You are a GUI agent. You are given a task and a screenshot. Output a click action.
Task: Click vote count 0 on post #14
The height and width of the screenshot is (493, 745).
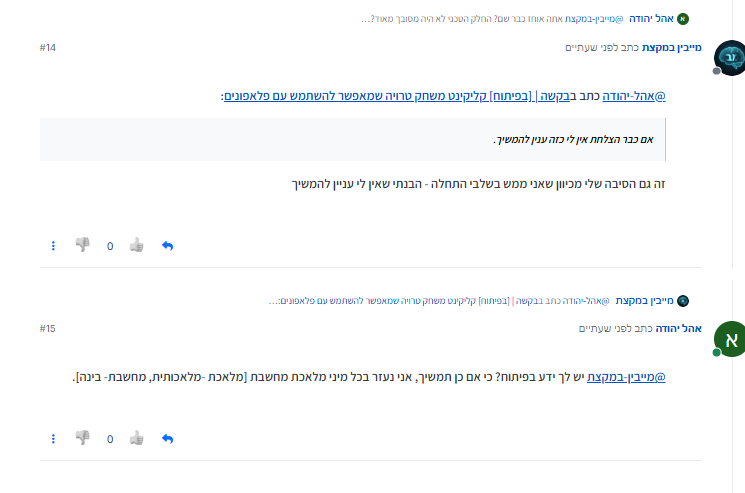pos(110,246)
